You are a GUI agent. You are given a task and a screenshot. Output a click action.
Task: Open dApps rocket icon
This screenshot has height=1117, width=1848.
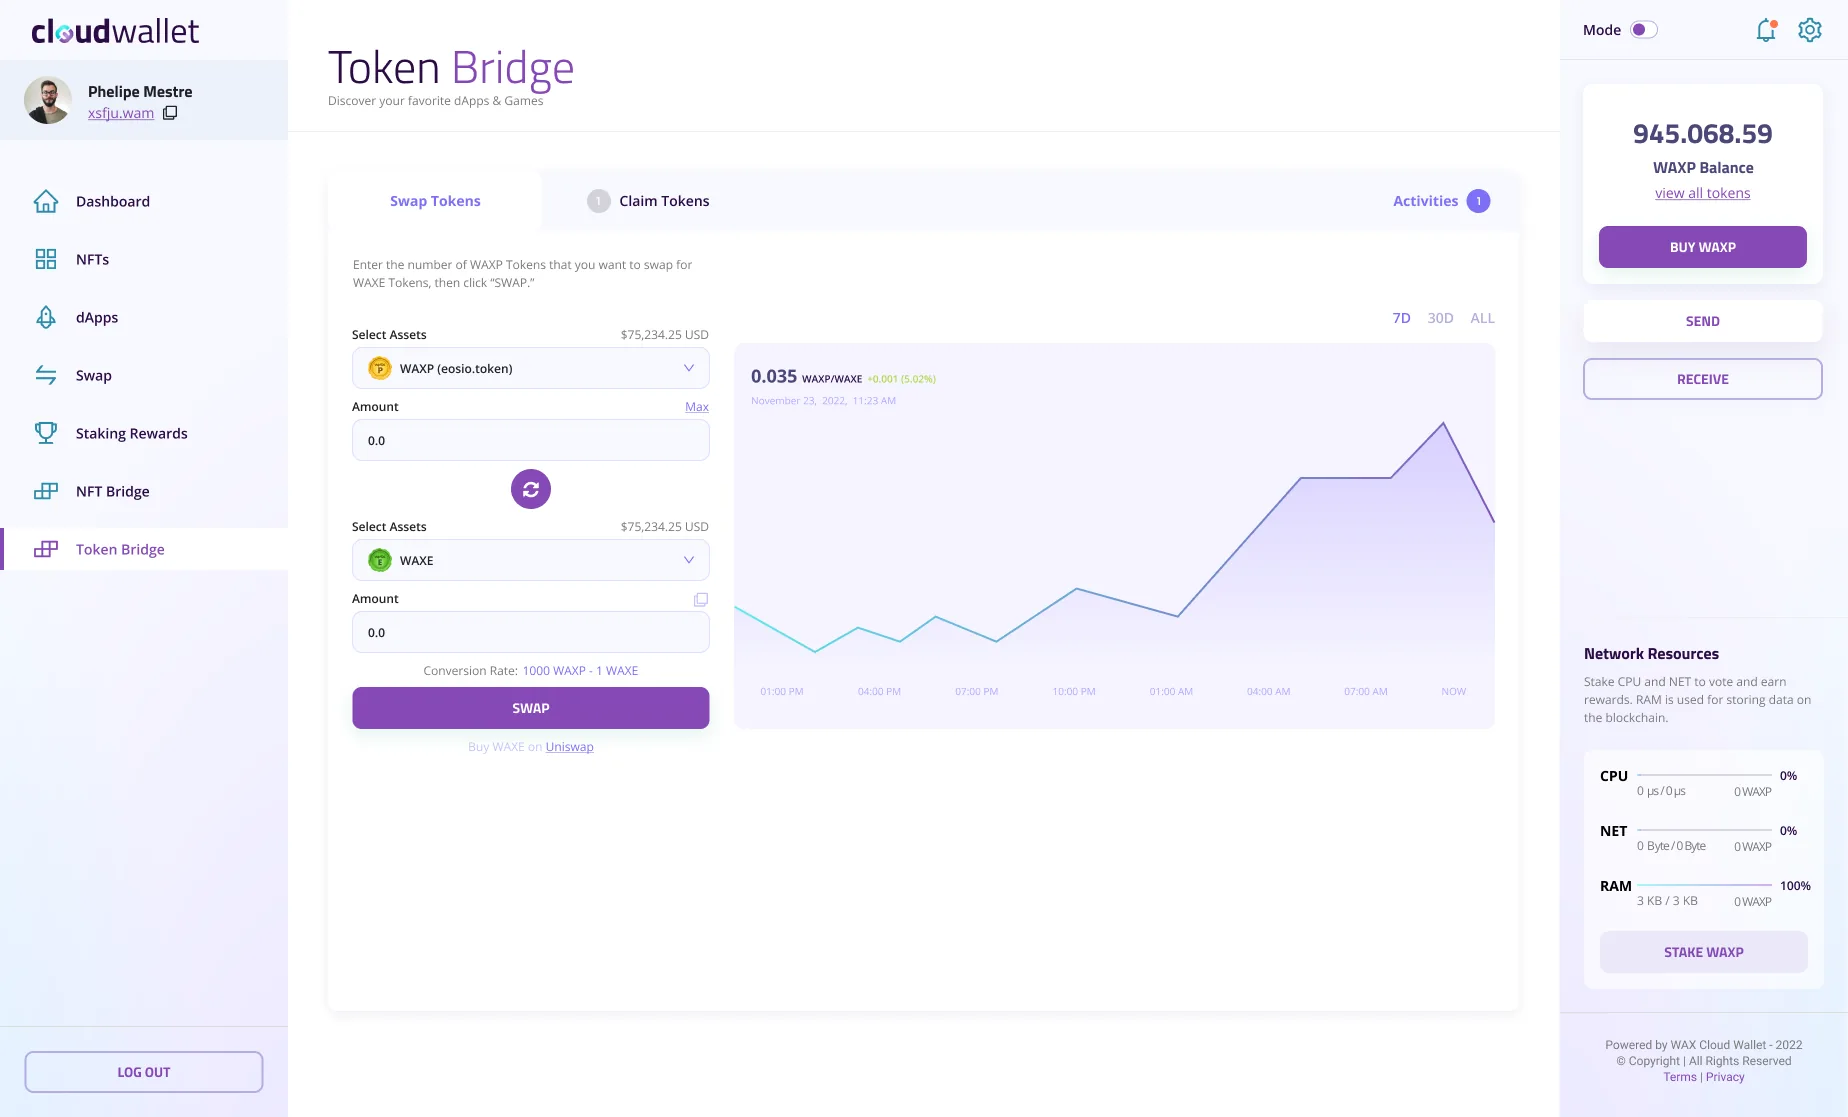46,317
